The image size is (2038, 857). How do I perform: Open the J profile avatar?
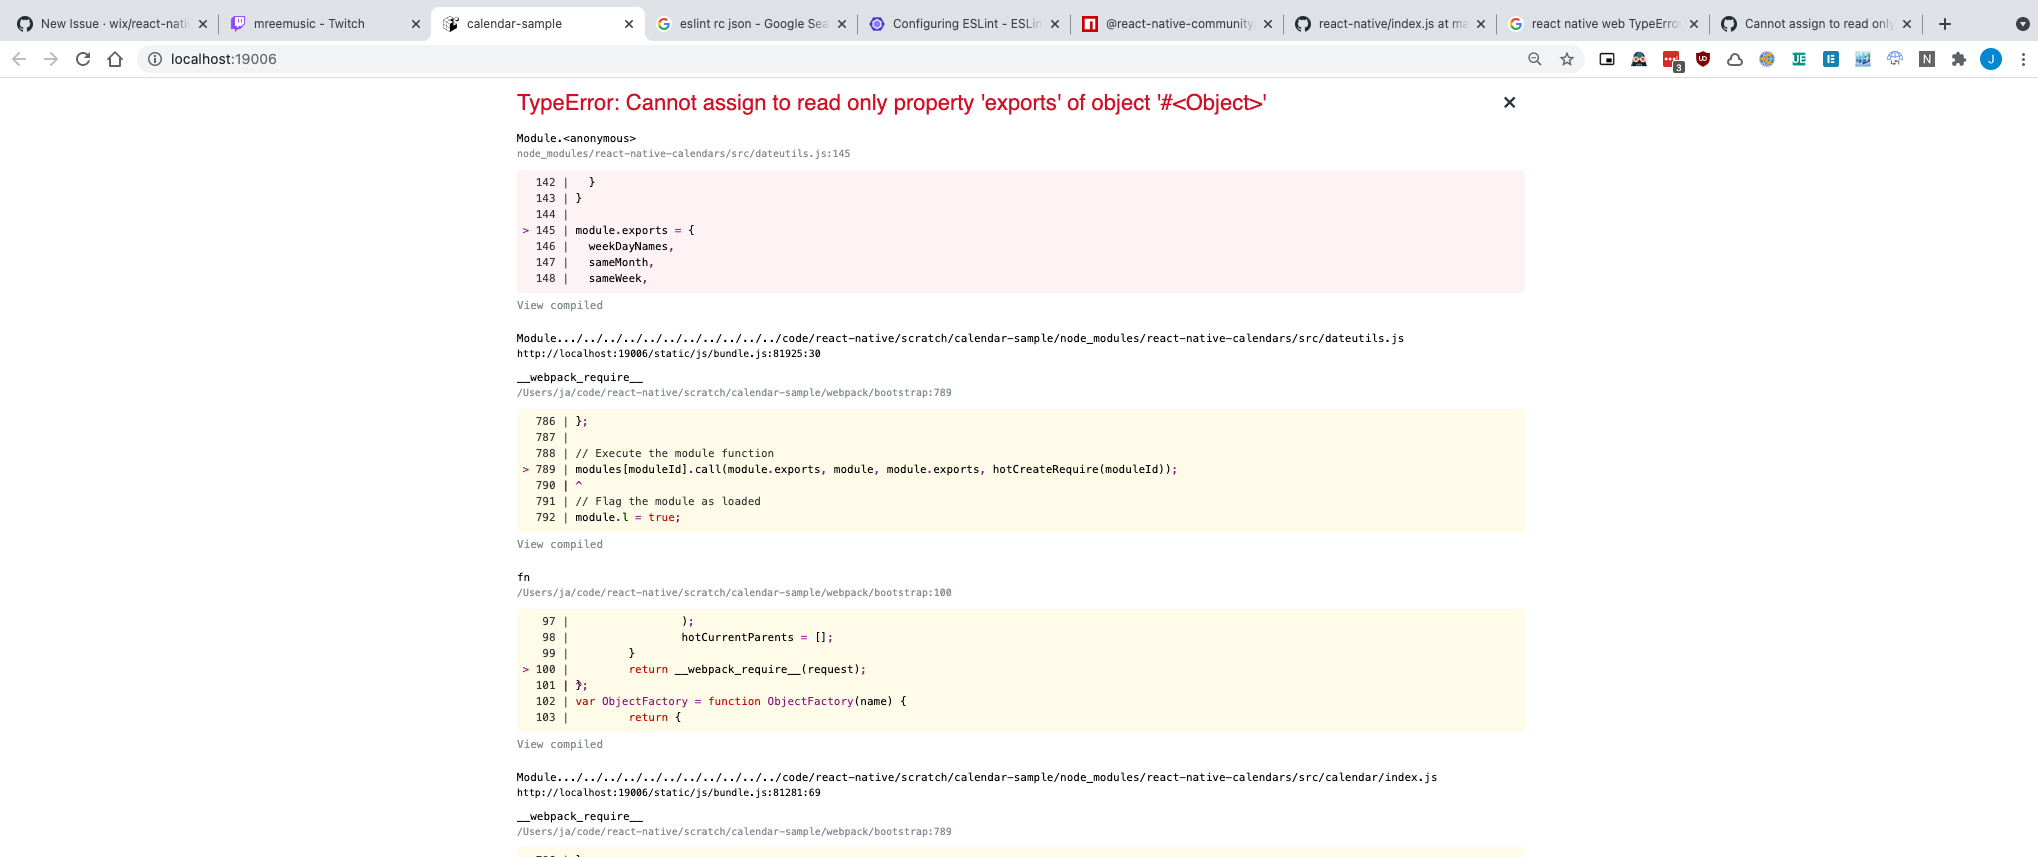click(1991, 59)
